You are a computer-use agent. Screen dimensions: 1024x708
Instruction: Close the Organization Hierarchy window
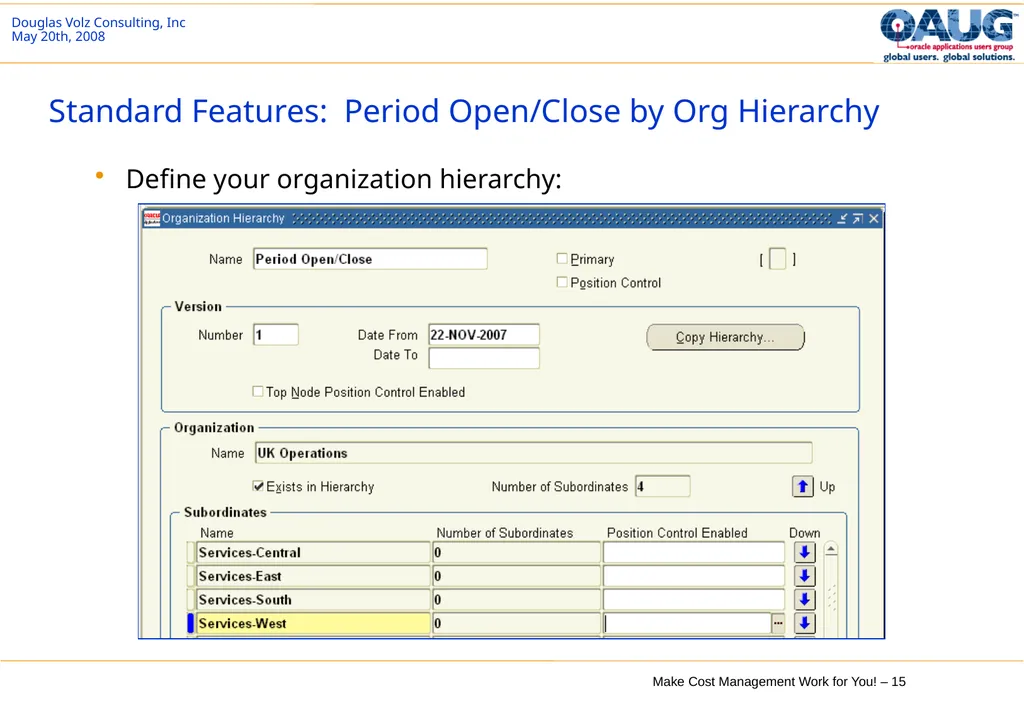pyautogui.click(x=874, y=219)
